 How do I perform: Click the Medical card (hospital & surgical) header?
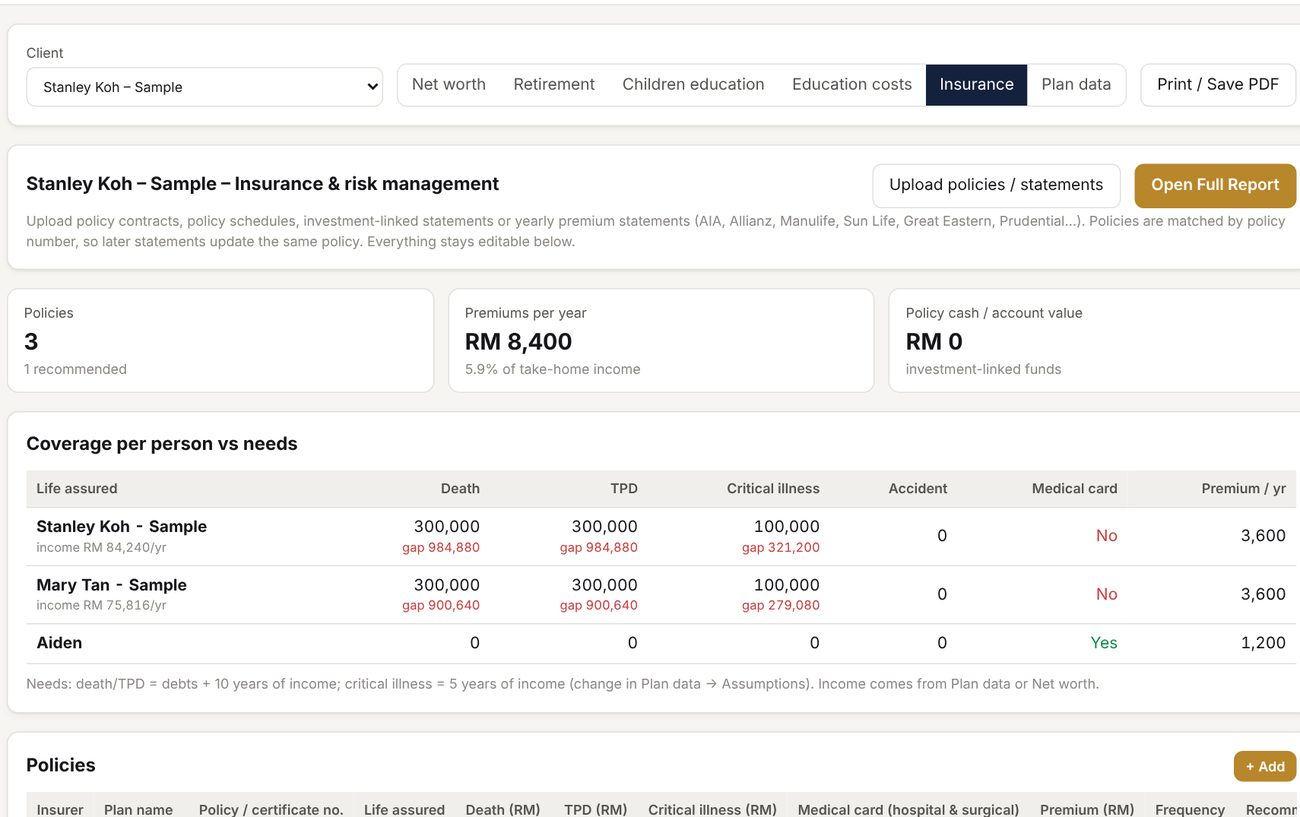908,810
